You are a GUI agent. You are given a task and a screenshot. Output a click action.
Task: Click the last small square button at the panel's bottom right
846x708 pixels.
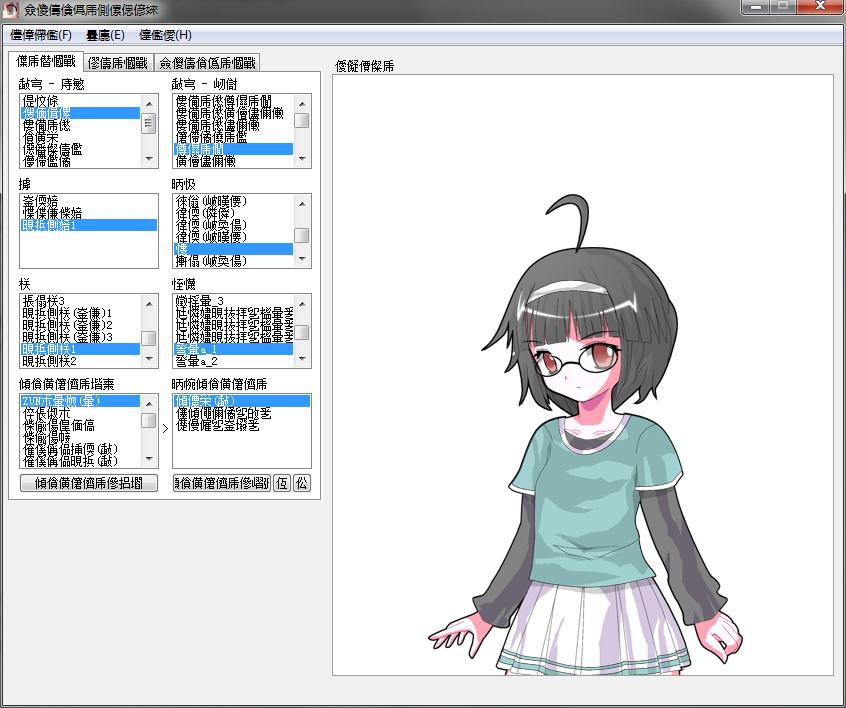pyautogui.click(x=302, y=483)
